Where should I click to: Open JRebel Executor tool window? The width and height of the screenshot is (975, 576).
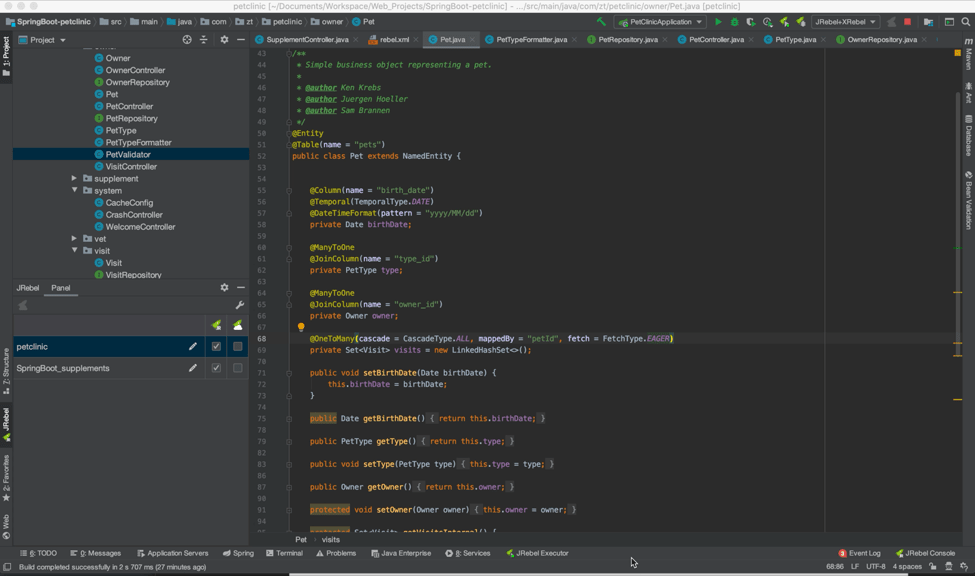coord(537,553)
